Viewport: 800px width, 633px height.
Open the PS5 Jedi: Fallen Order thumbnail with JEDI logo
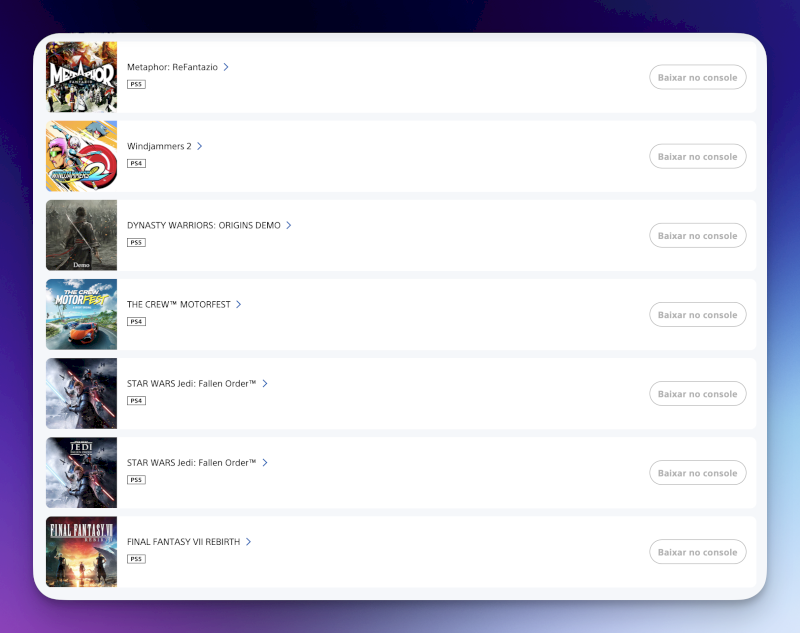[x=82, y=472]
